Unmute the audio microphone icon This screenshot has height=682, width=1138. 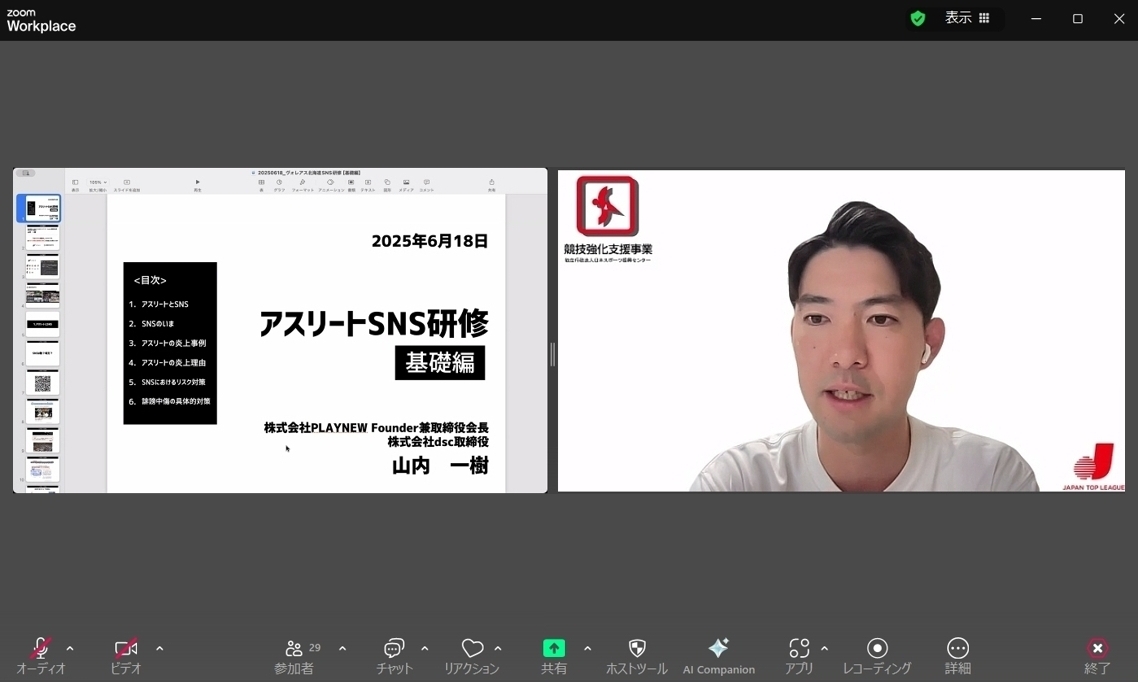click(x=41, y=647)
